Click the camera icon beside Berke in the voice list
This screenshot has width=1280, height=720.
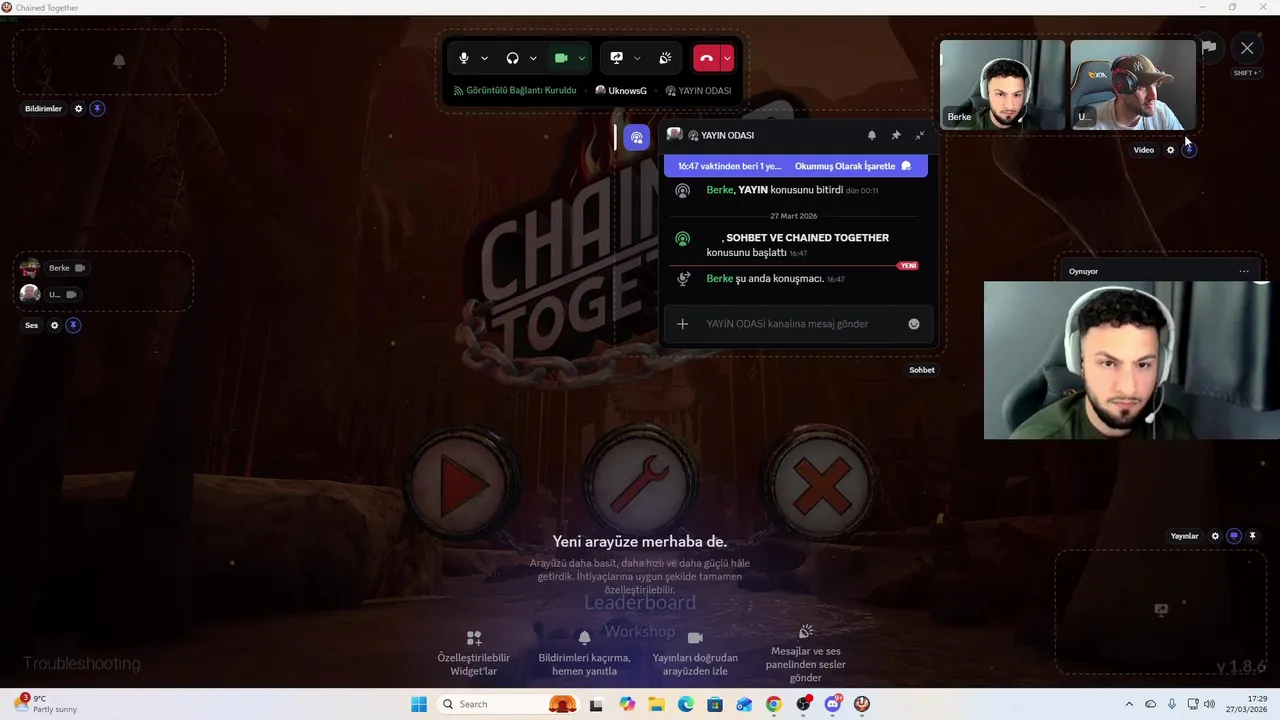(x=80, y=268)
